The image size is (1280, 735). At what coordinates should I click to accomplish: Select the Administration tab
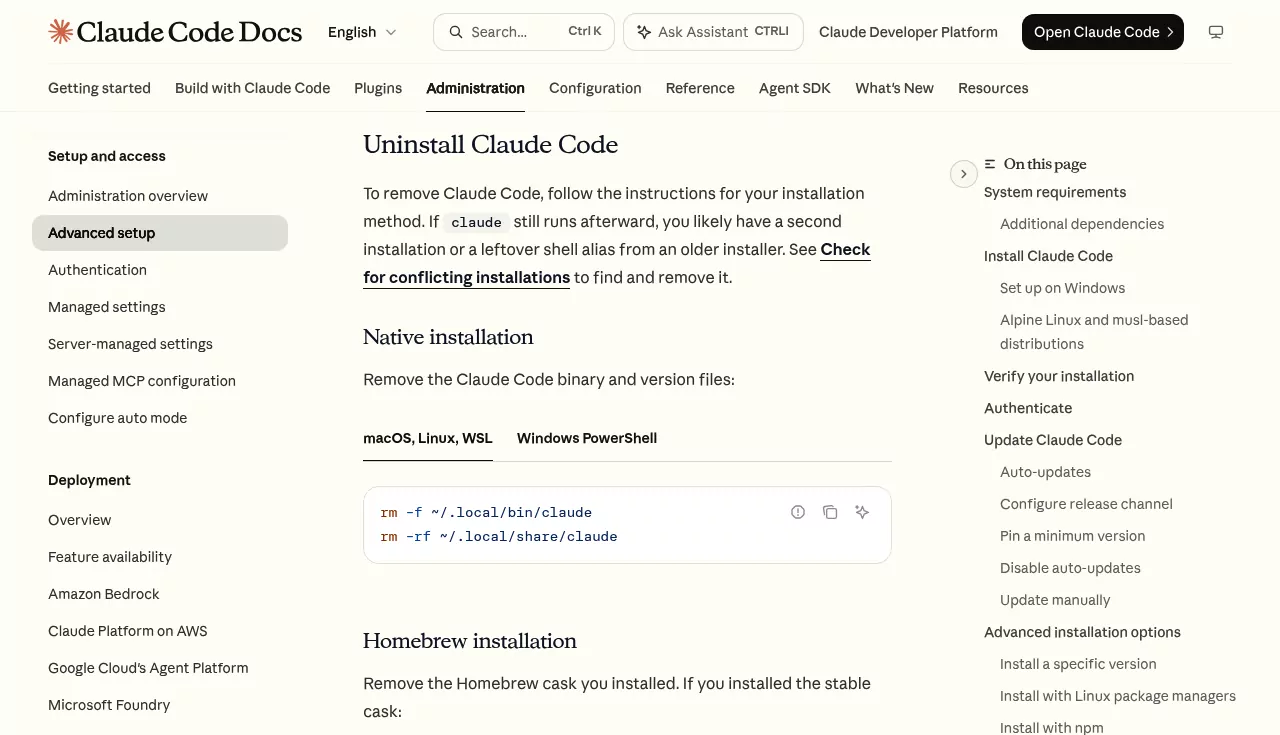475,88
